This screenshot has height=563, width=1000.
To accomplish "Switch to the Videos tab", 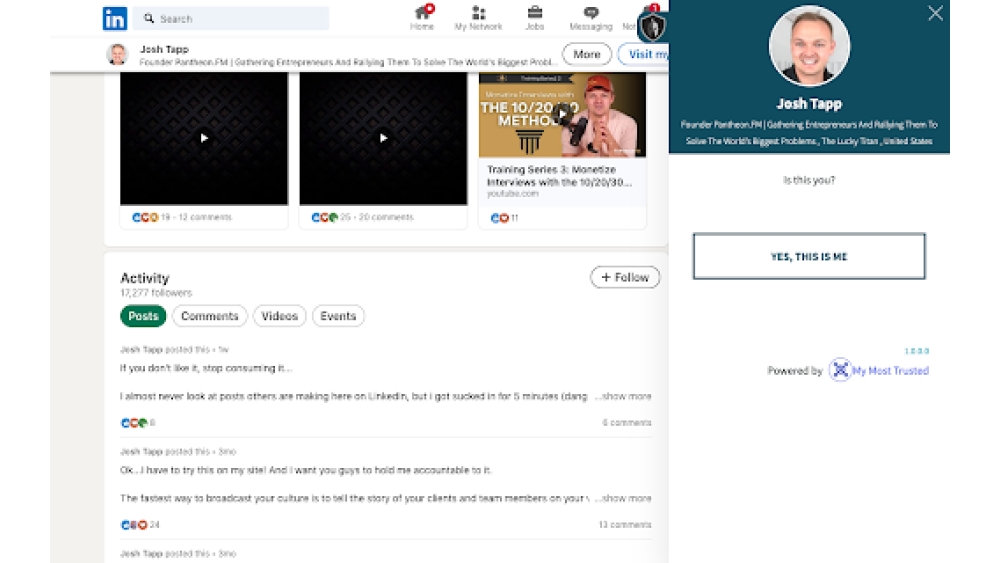I will pyautogui.click(x=279, y=316).
